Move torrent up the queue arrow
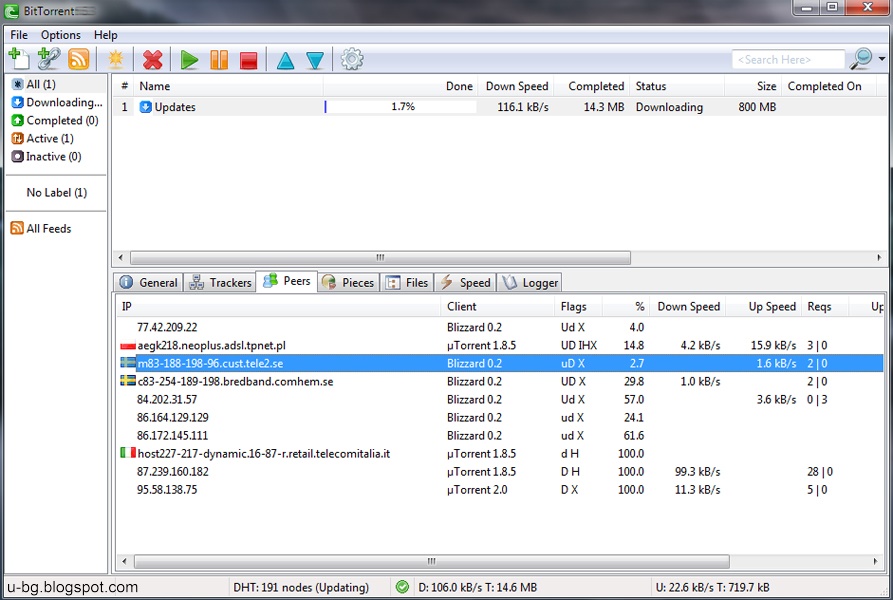Image resolution: width=893 pixels, height=600 pixels. 285,60
